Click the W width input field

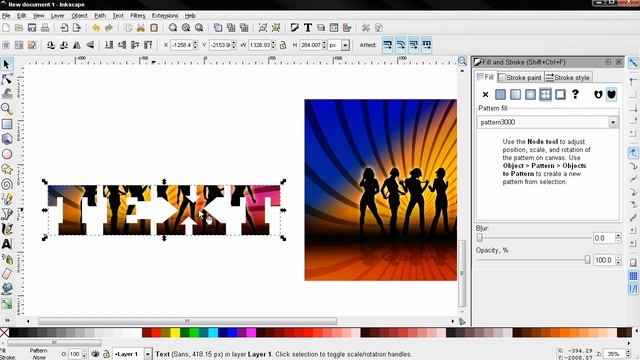pos(259,45)
